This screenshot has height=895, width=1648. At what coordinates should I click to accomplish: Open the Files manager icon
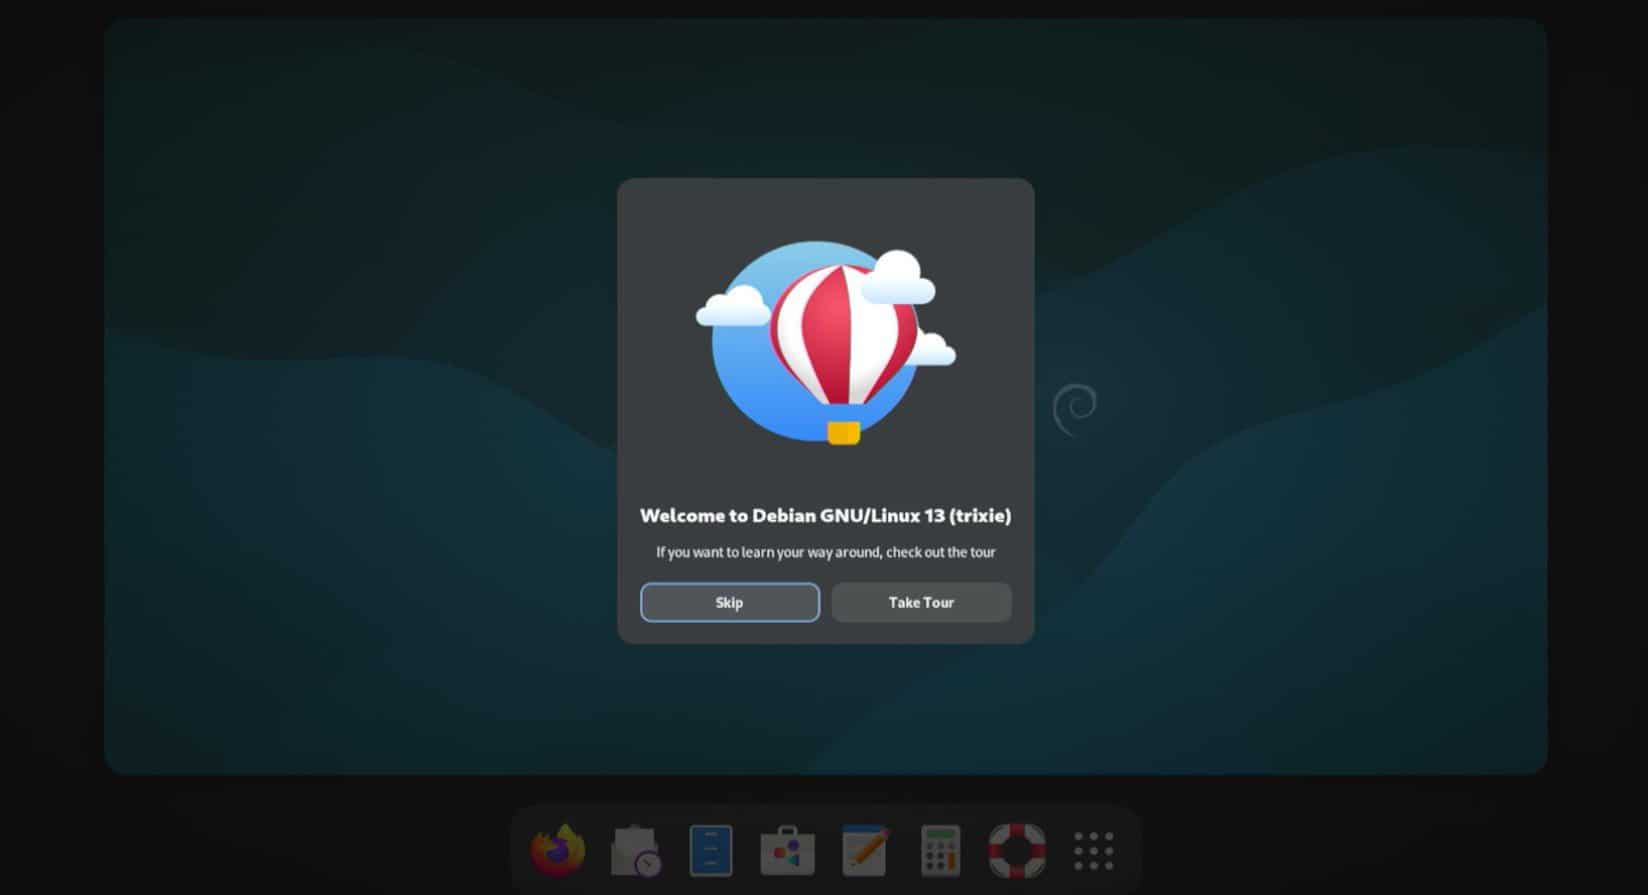[x=711, y=851]
